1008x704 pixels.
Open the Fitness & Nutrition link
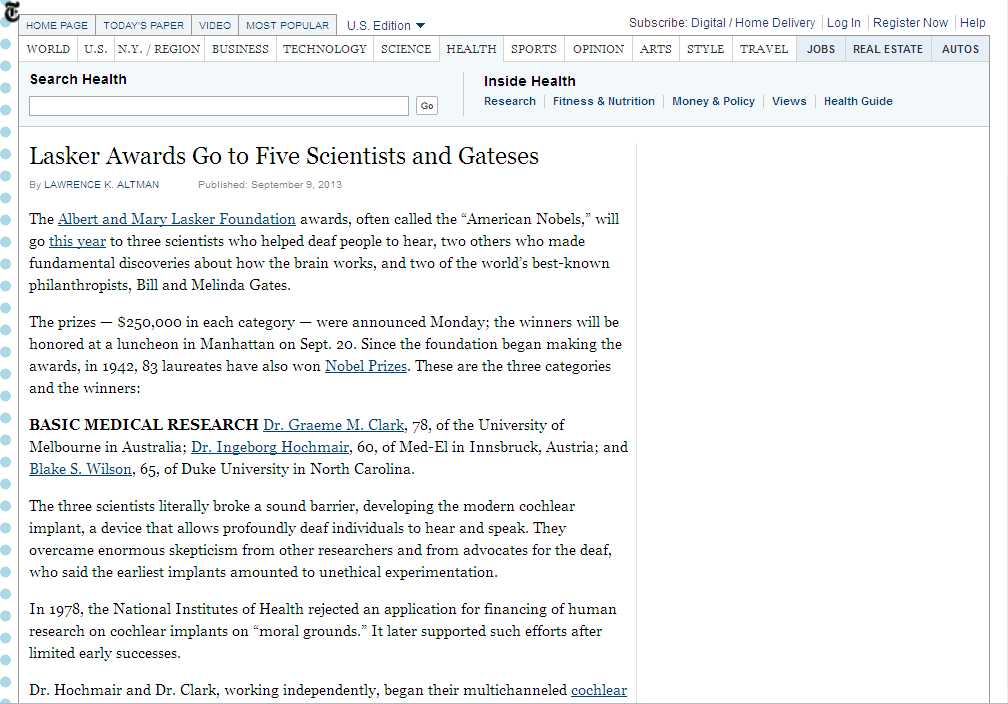click(x=603, y=101)
